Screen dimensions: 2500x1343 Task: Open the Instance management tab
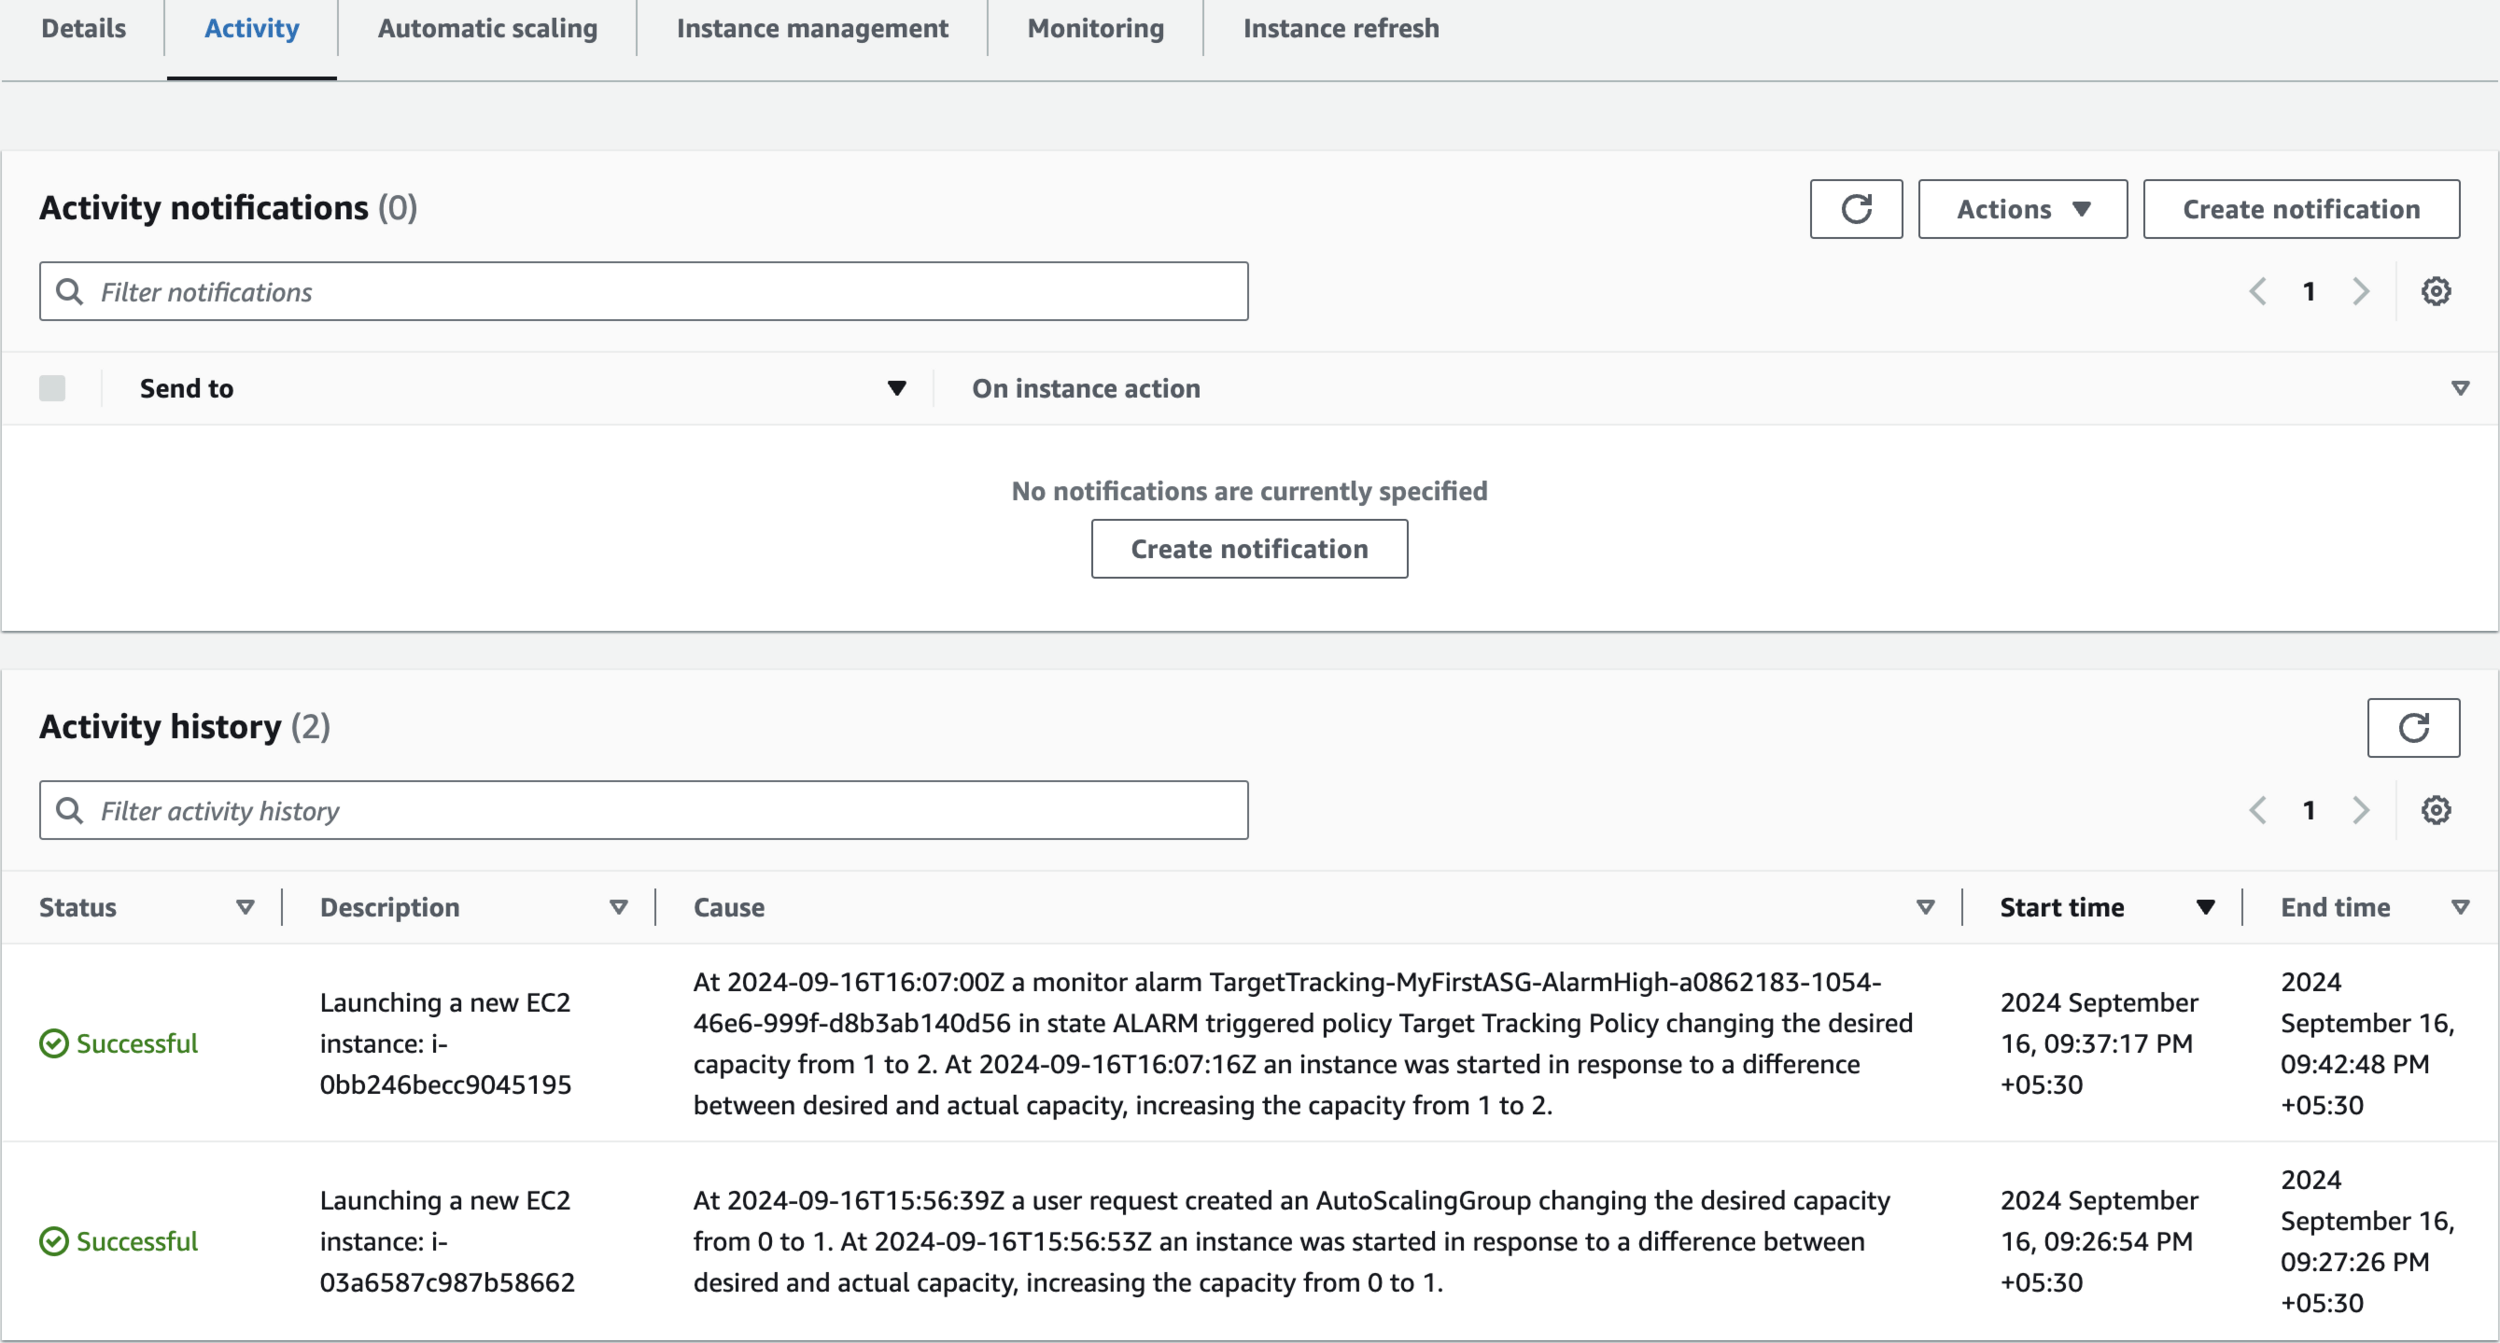[812, 29]
